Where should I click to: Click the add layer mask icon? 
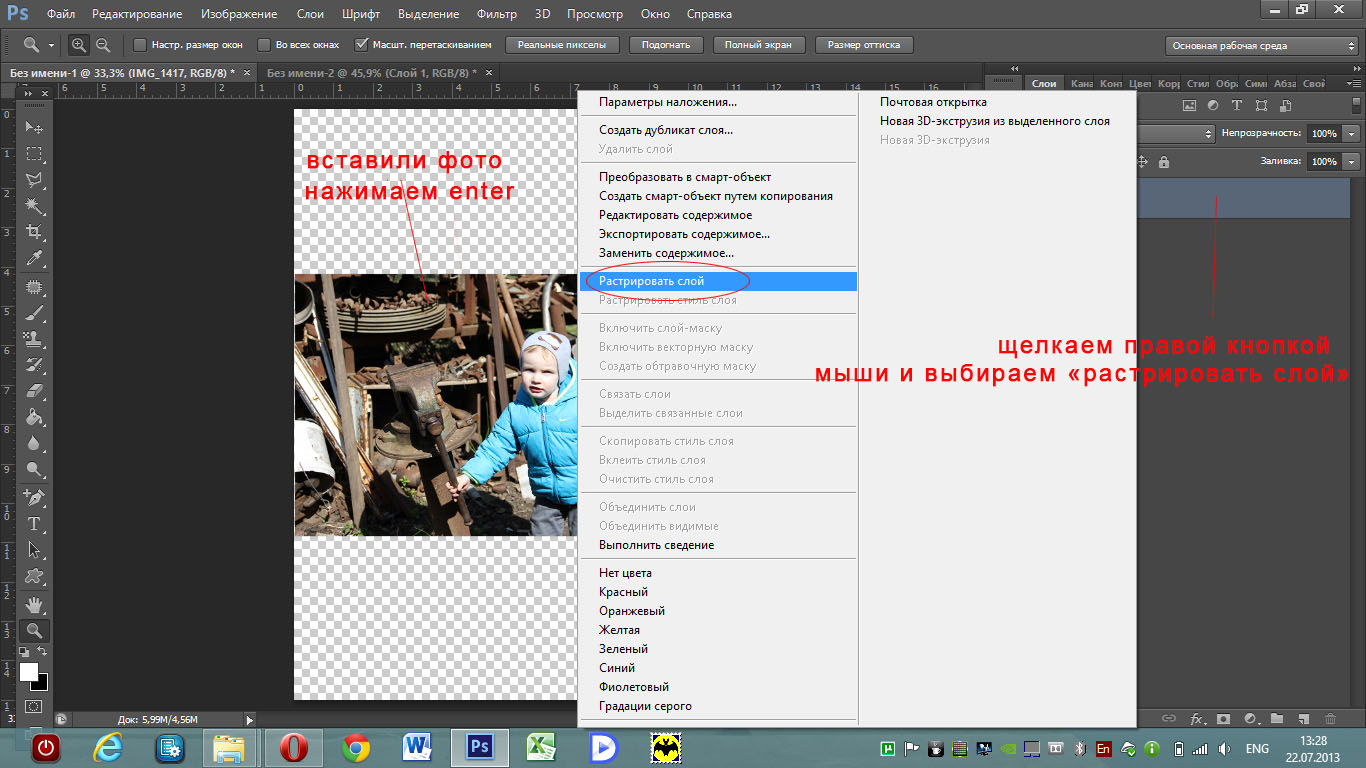click(1222, 718)
